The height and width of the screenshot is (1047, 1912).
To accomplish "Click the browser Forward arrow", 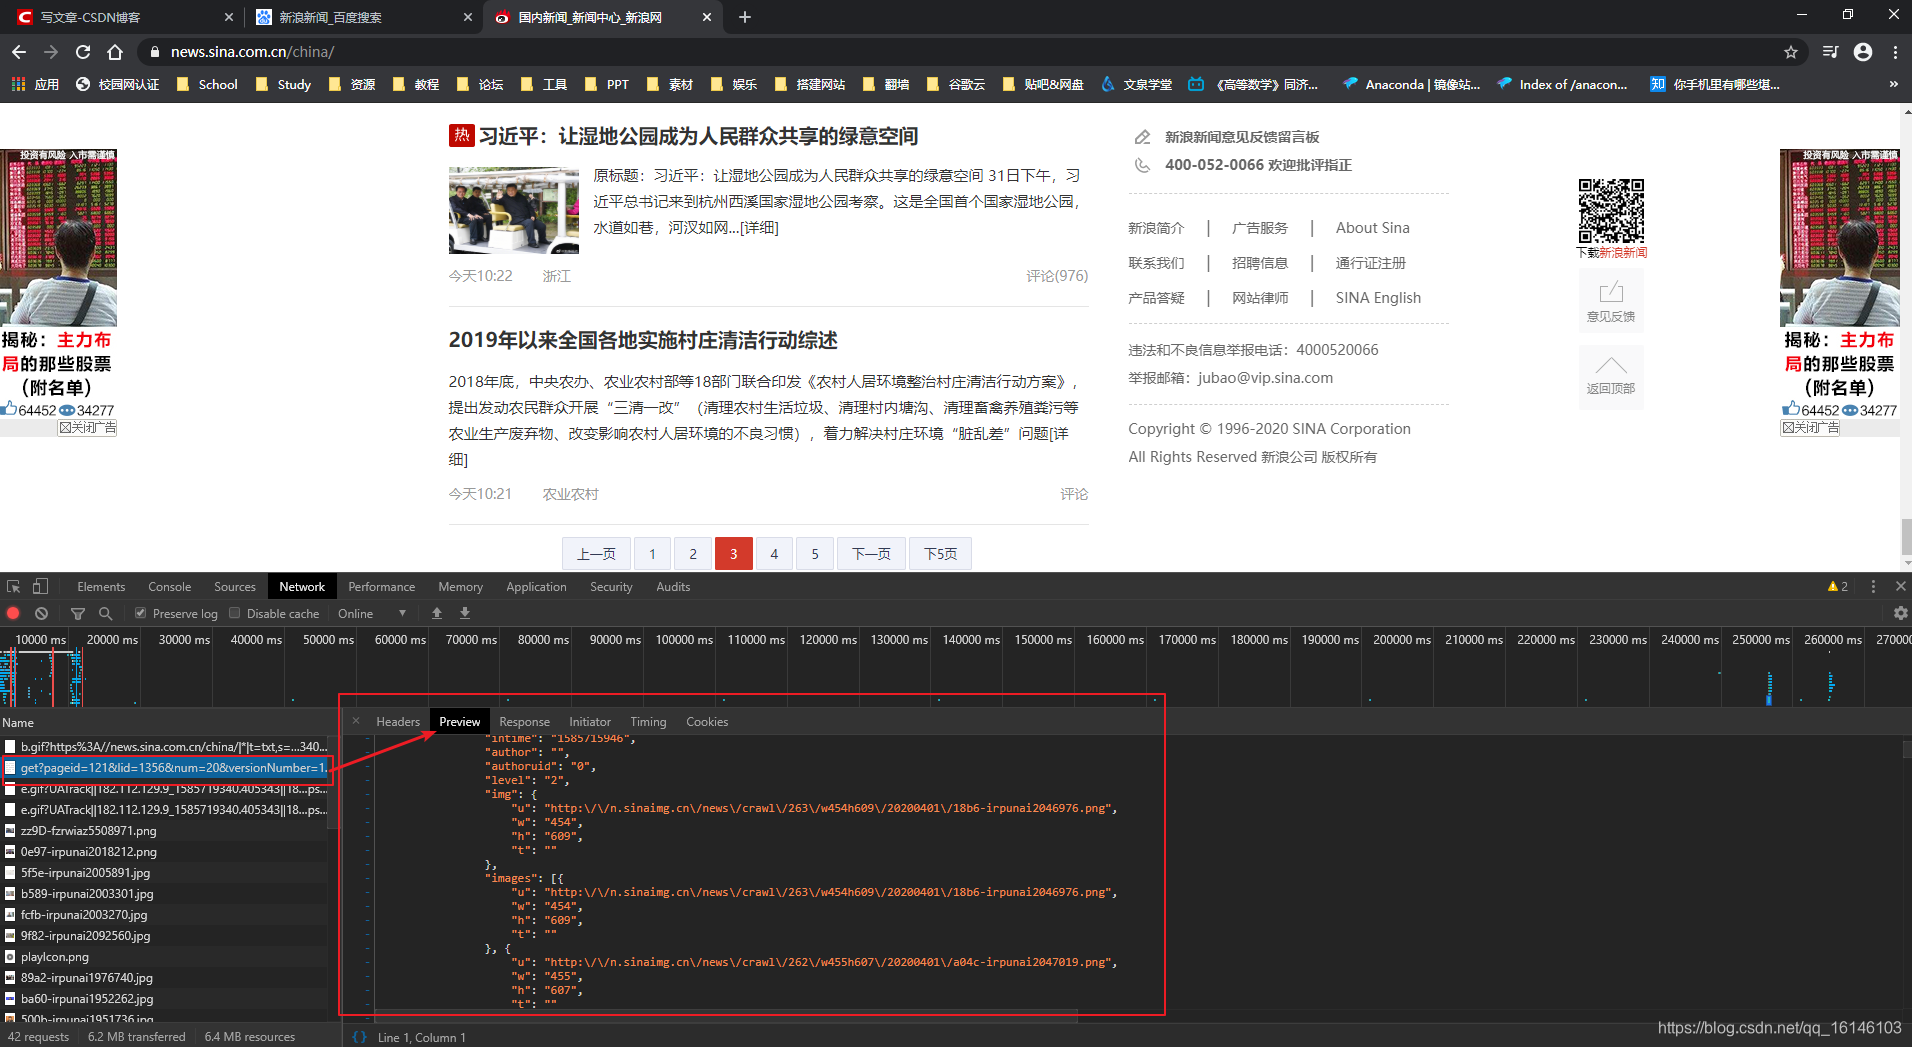I will 51,52.
